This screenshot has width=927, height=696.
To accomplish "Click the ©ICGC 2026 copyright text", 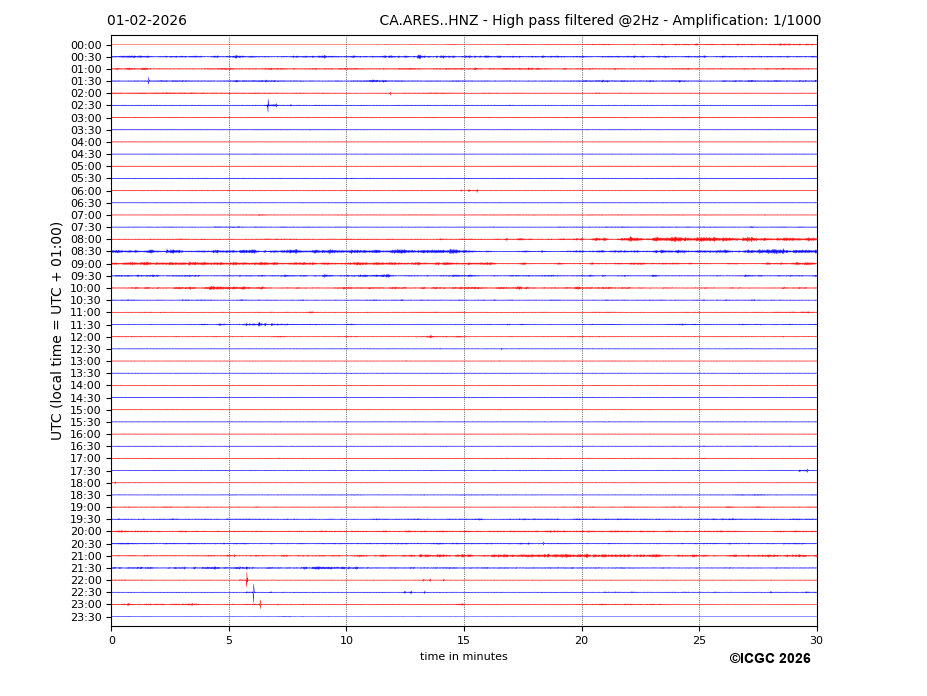I will coord(769,659).
